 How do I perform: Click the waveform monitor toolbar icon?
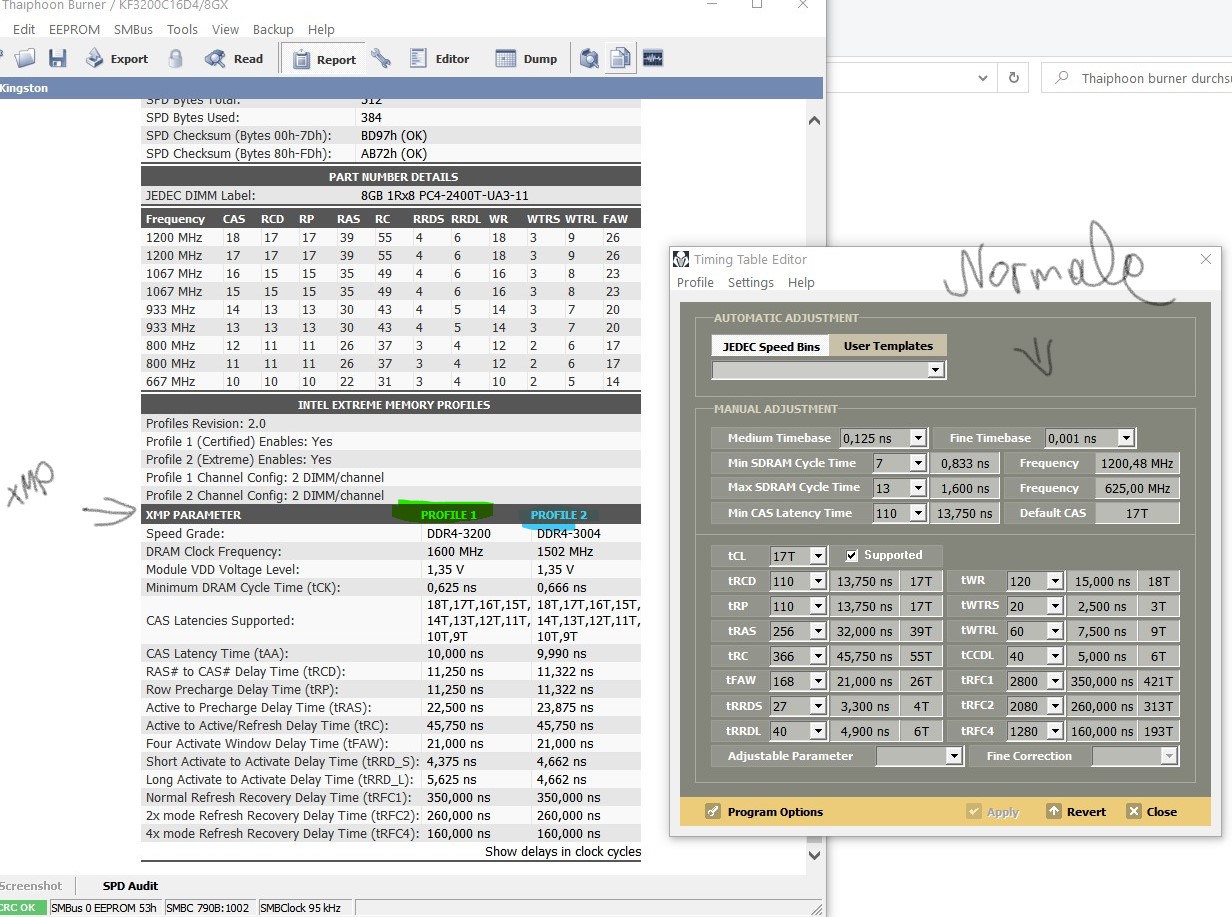[653, 59]
